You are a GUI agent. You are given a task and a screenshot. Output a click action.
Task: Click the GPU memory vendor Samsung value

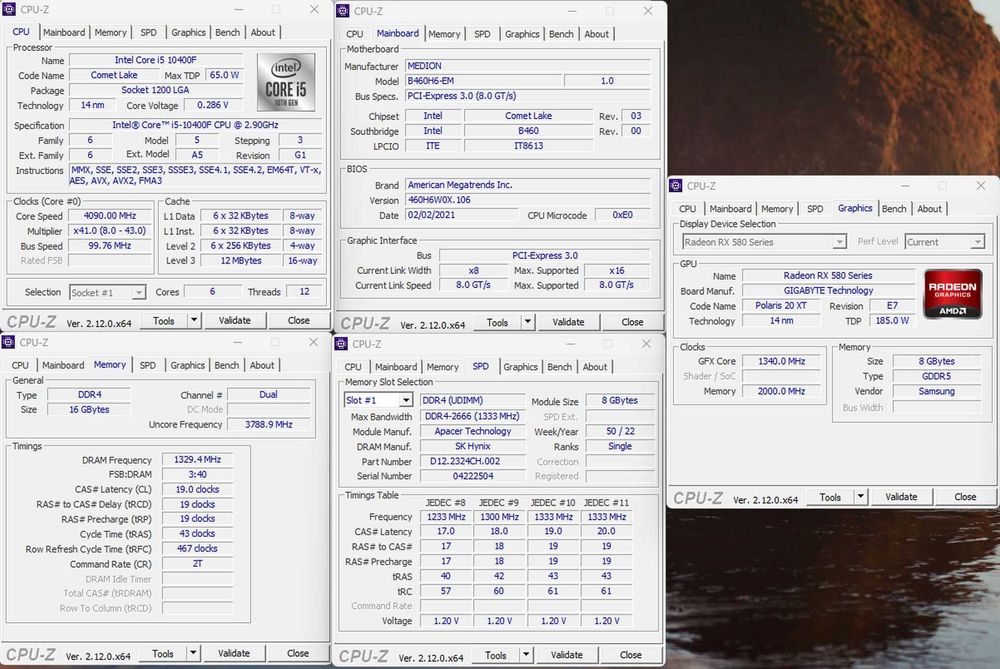(x=936, y=391)
